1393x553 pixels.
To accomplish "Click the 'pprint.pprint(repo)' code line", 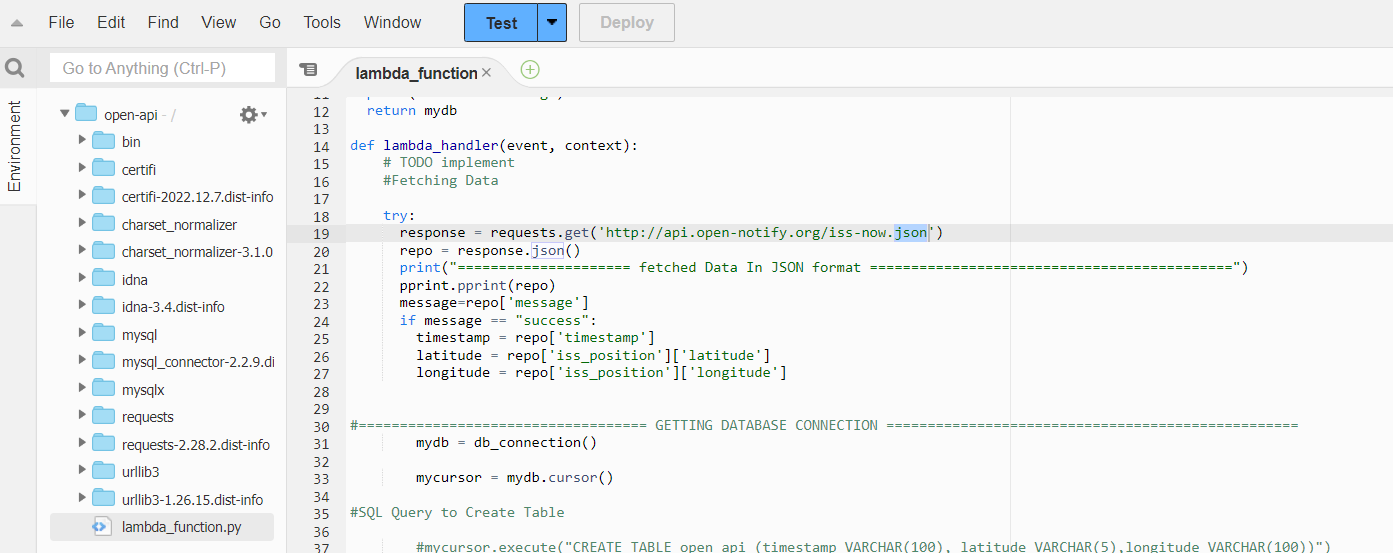I will 477,285.
